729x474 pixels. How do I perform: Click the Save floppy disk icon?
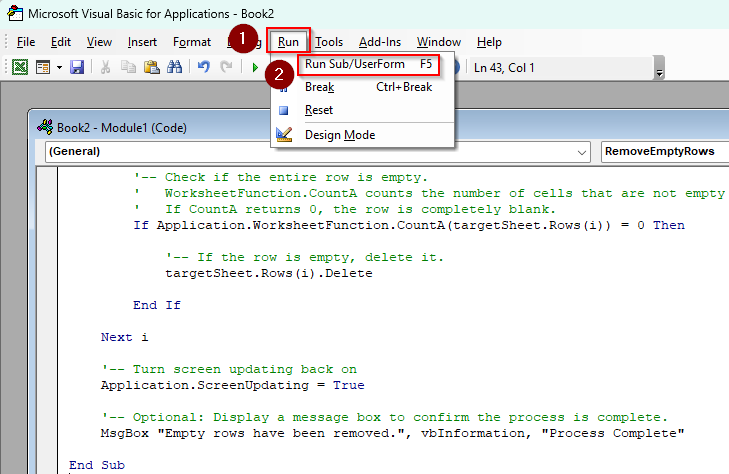click(77, 67)
